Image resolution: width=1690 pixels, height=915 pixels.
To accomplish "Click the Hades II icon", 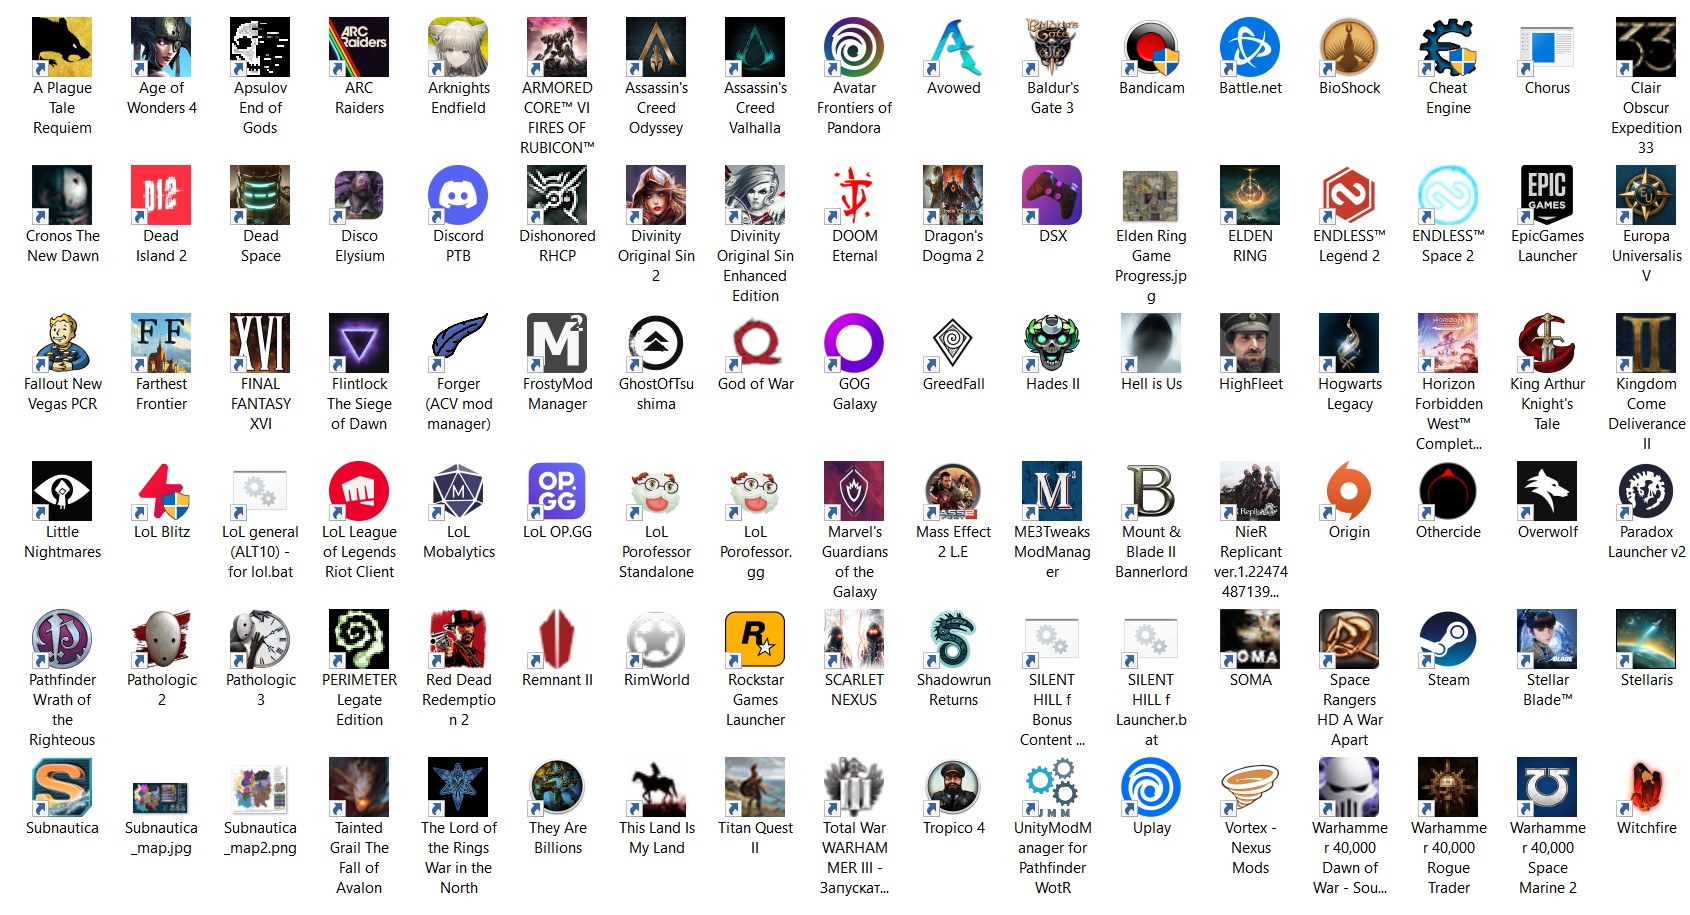I will [1052, 343].
